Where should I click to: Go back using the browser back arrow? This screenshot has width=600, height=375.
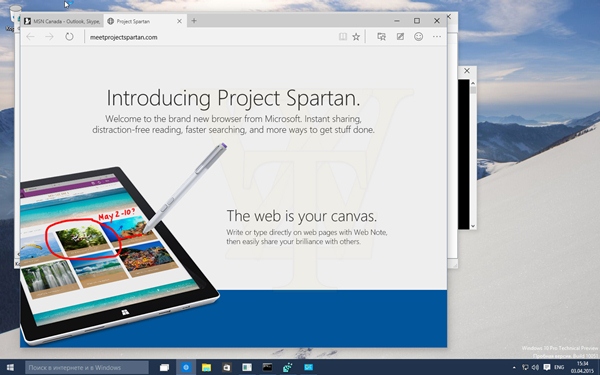pyautogui.click(x=30, y=37)
